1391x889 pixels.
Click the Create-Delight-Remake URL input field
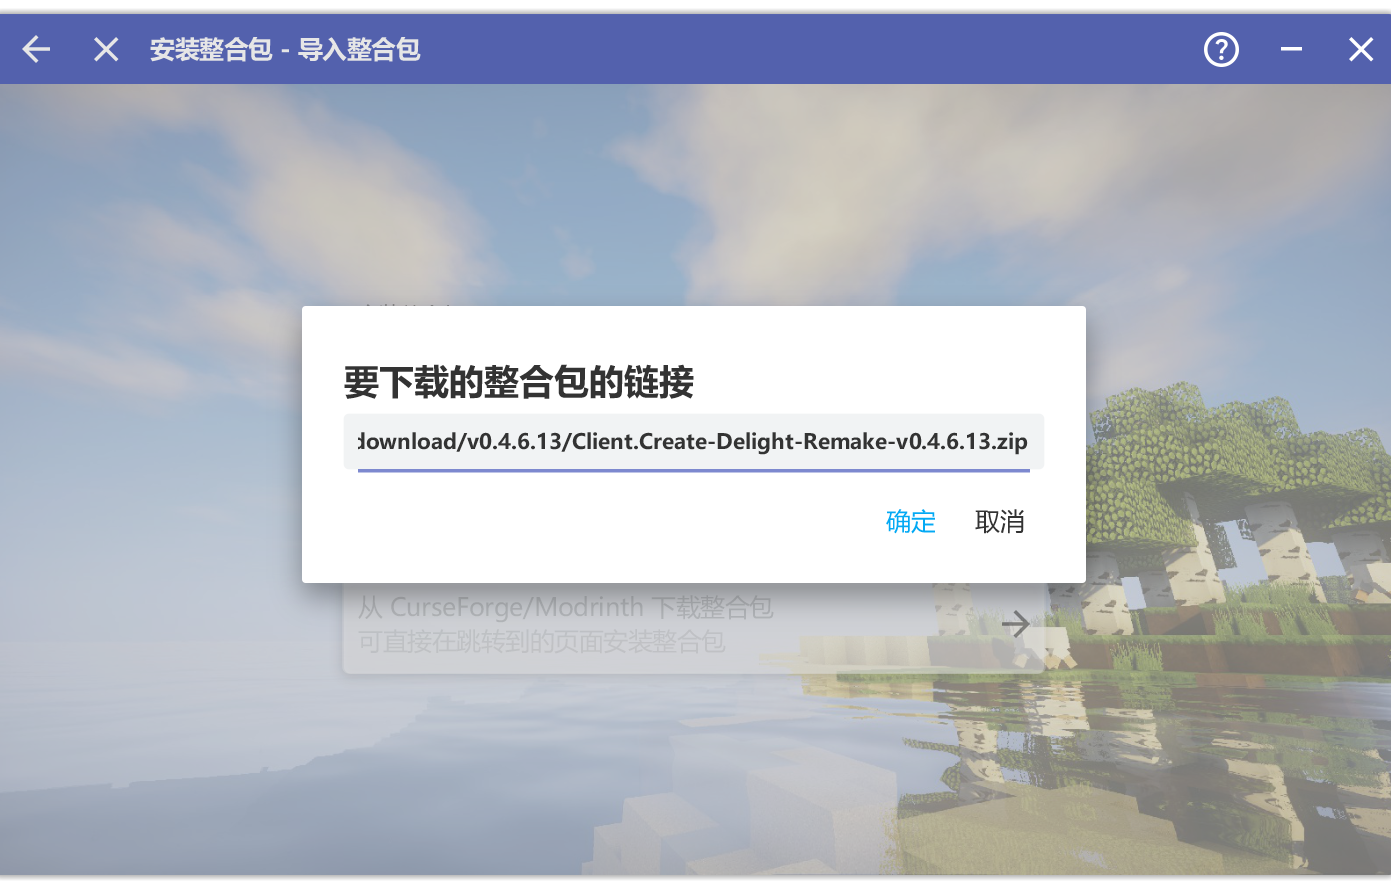click(693, 441)
